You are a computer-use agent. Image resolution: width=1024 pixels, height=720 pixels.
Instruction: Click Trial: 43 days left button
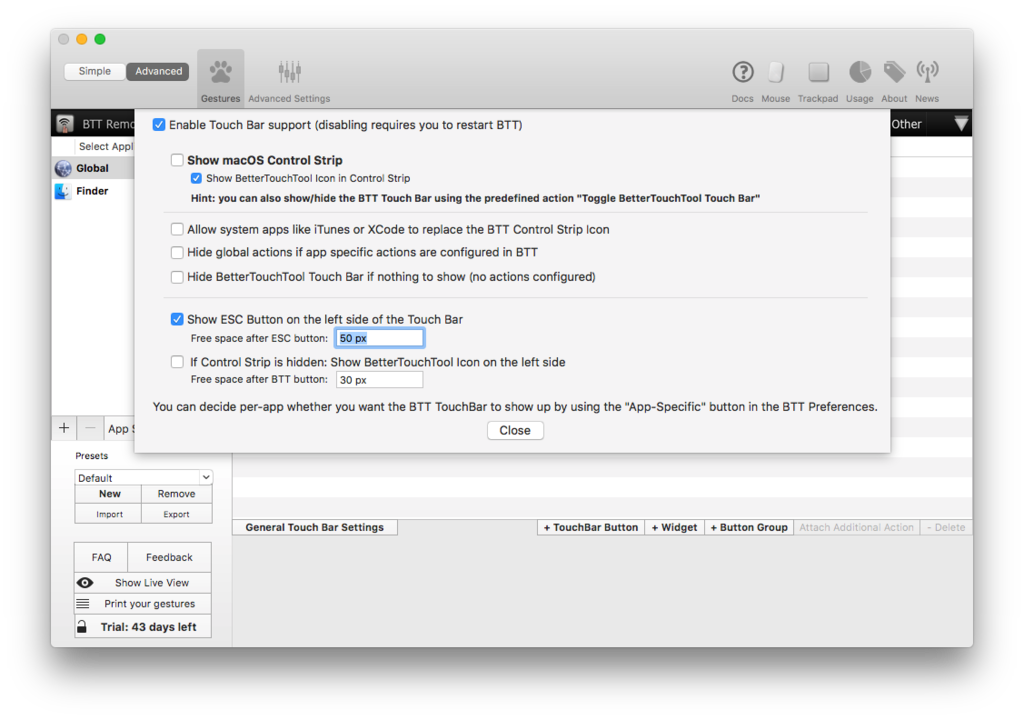[x=143, y=627]
